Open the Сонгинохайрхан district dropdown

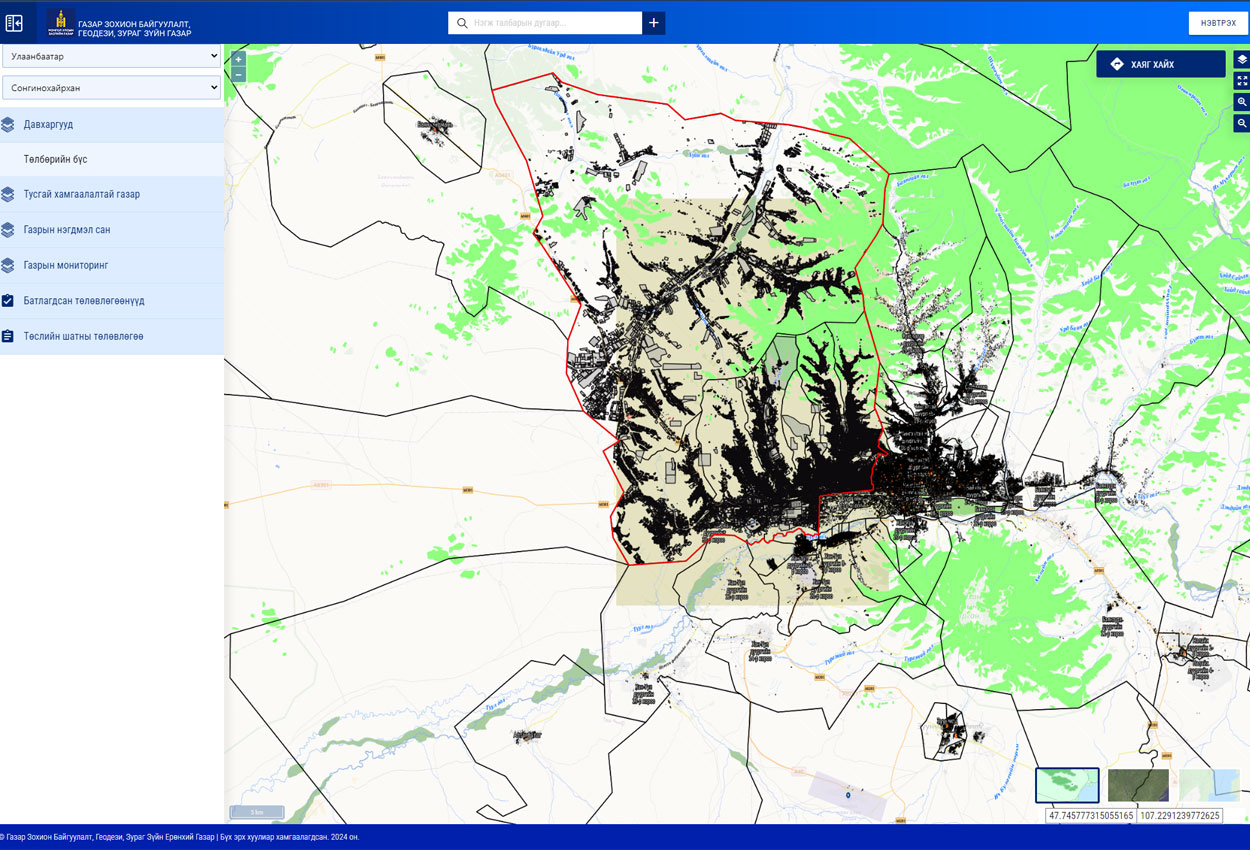(x=111, y=88)
